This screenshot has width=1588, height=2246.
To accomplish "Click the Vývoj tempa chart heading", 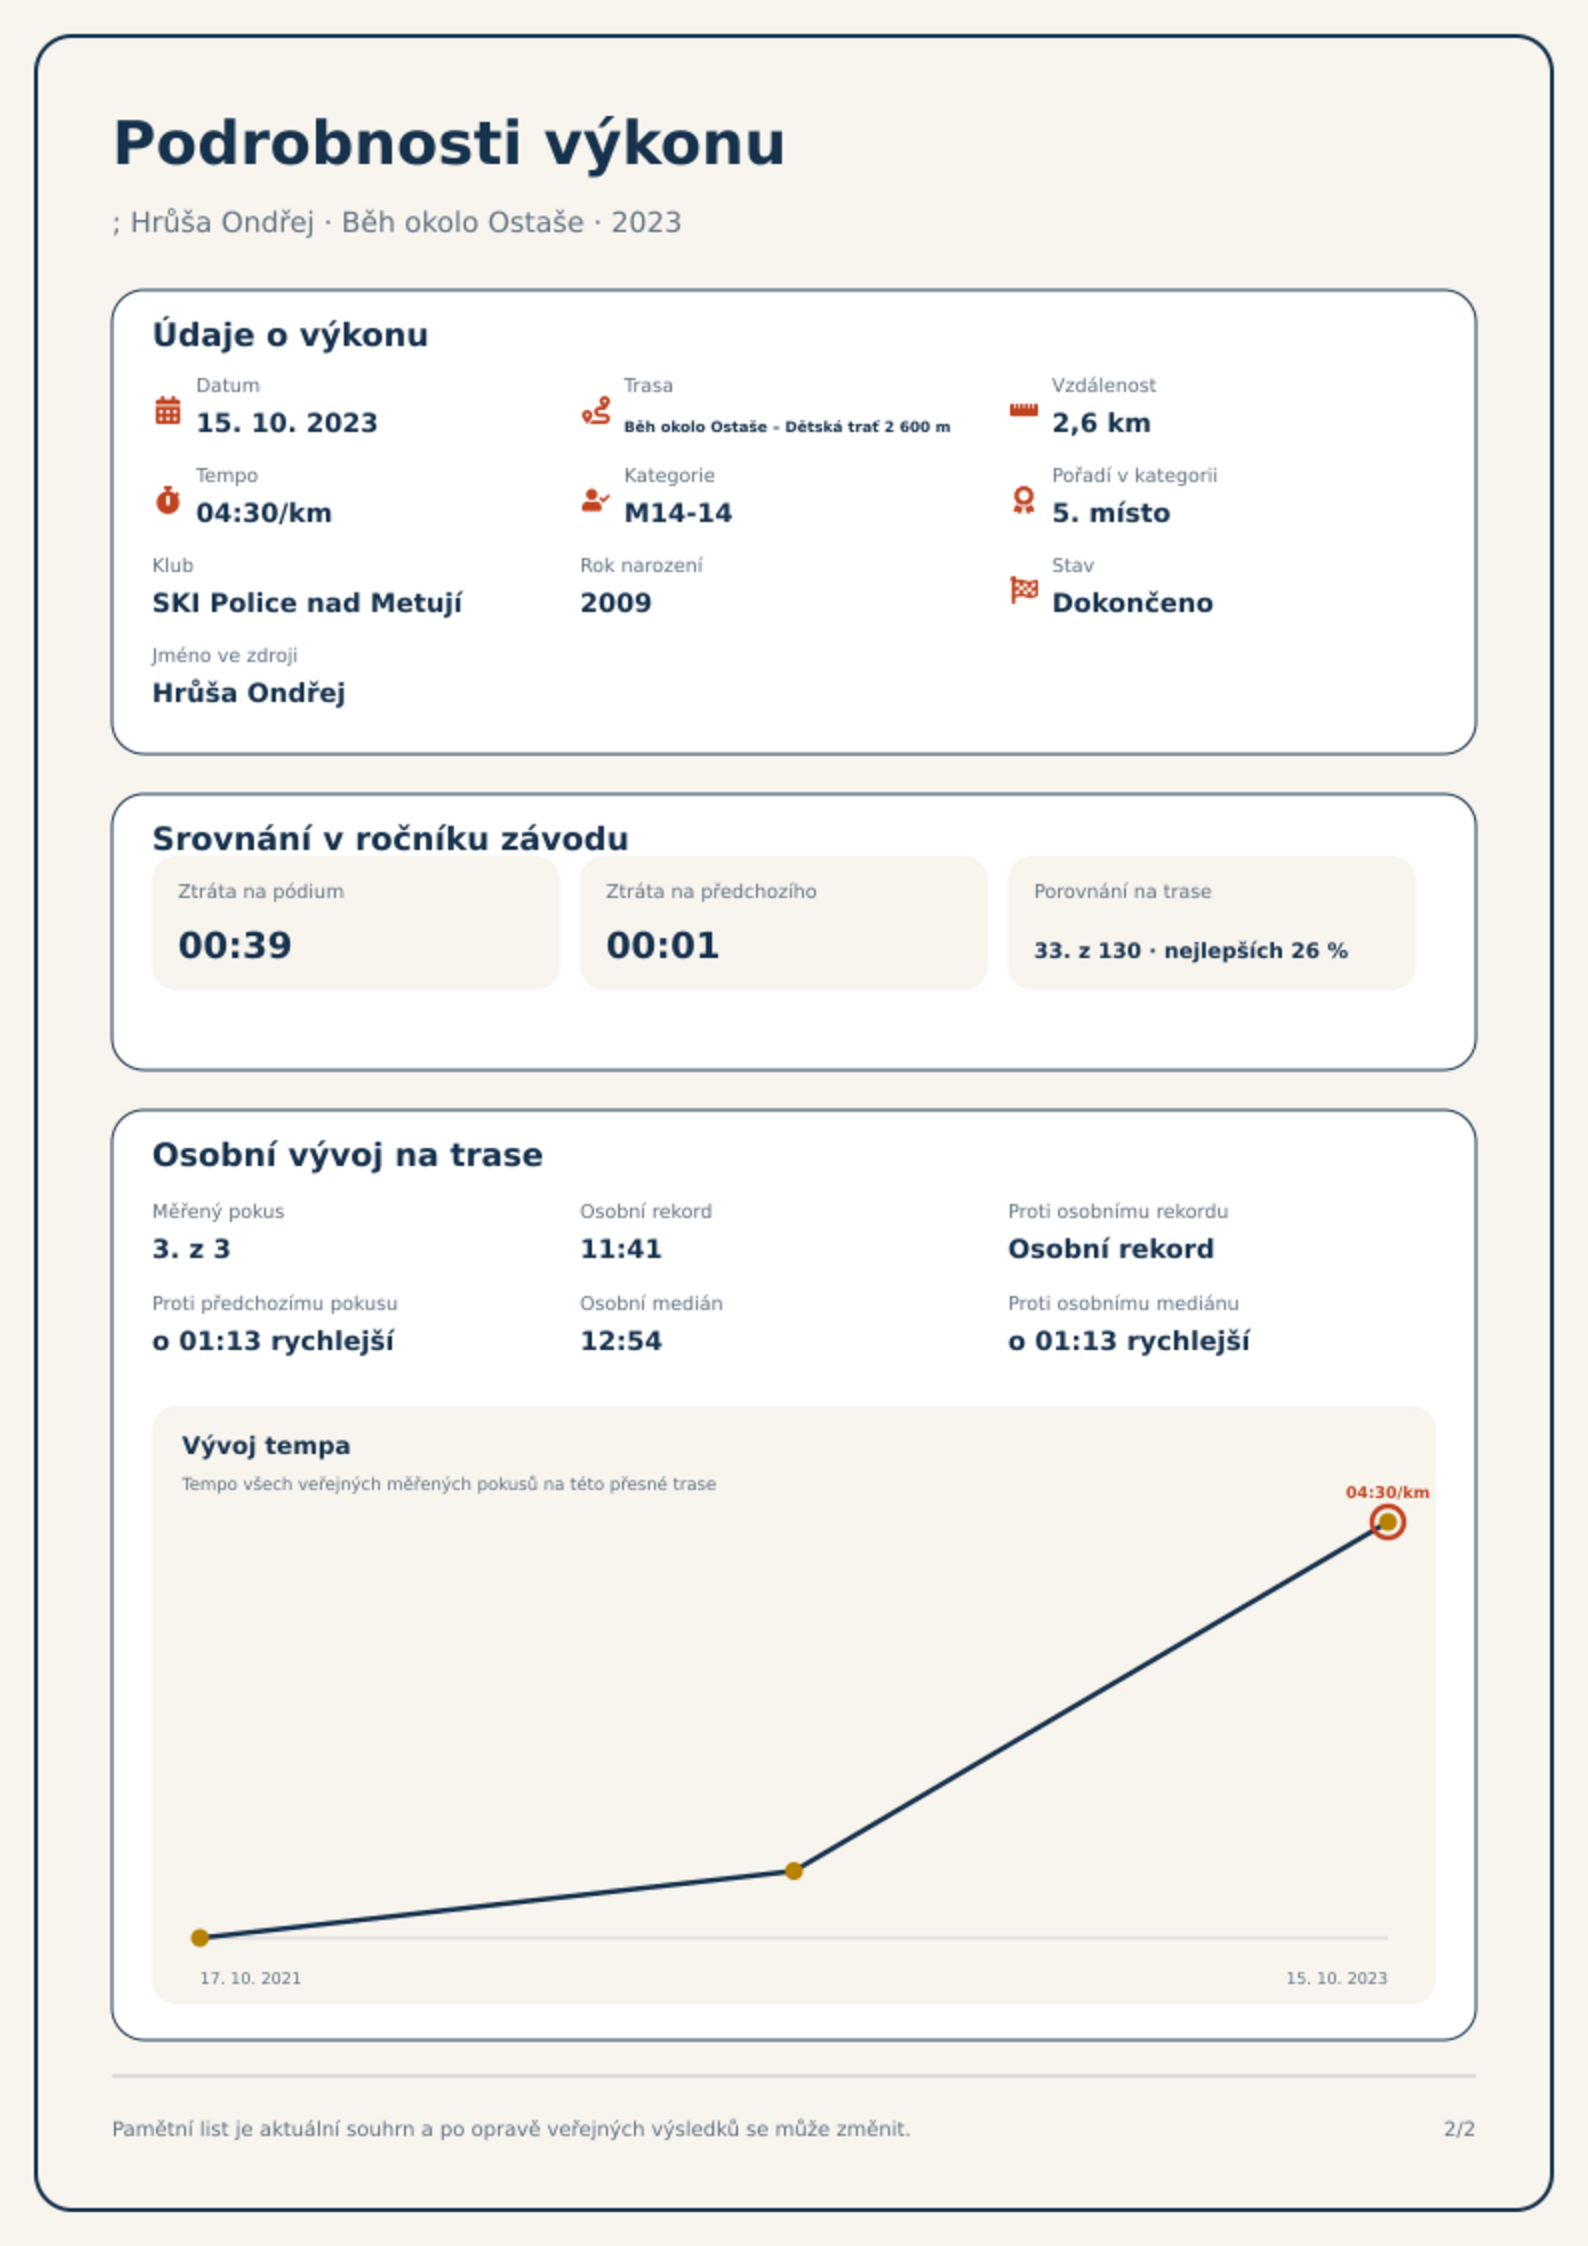I will pyautogui.click(x=266, y=1446).
